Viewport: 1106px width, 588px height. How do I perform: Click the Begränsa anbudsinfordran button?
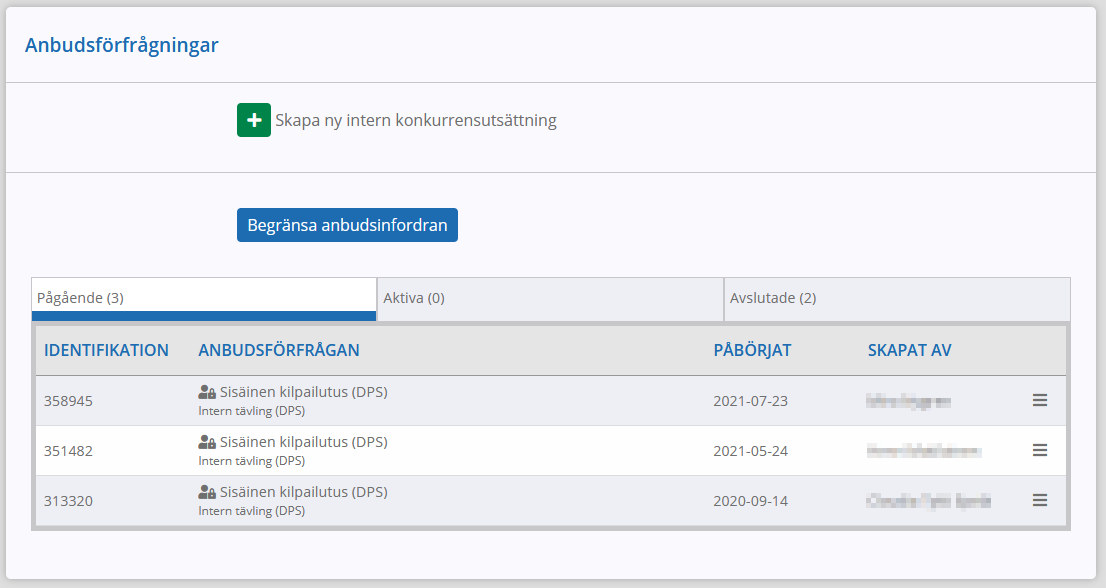click(x=347, y=225)
